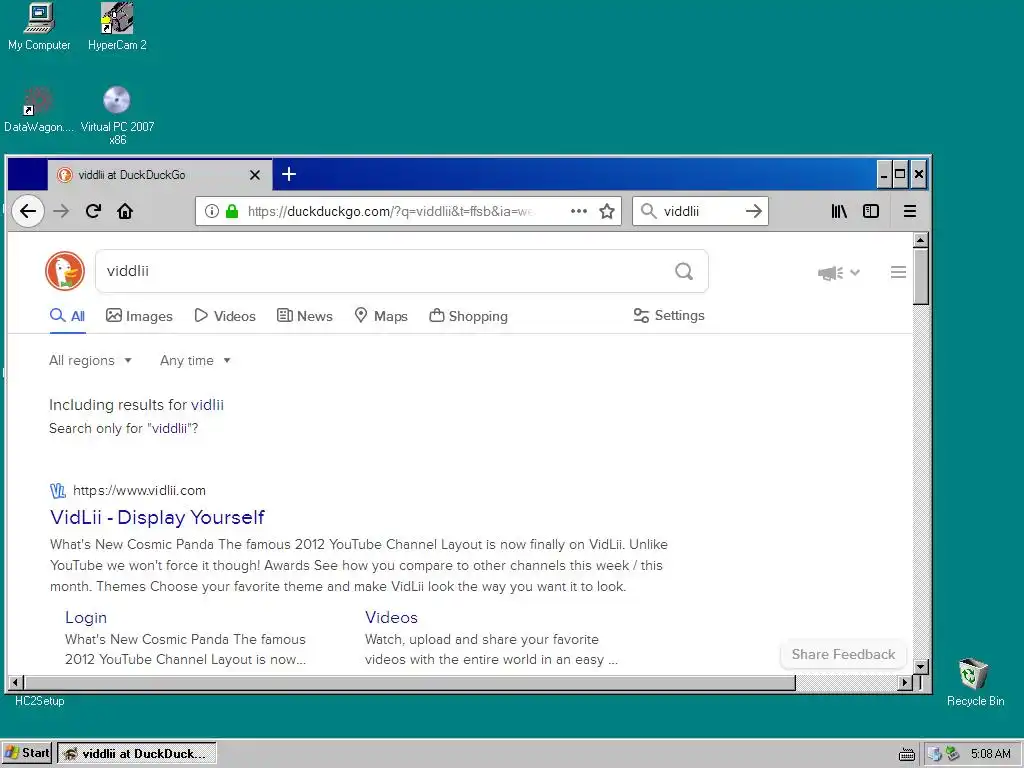Go to the browser home page
The height and width of the screenshot is (768, 1024).
(x=125, y=211)
